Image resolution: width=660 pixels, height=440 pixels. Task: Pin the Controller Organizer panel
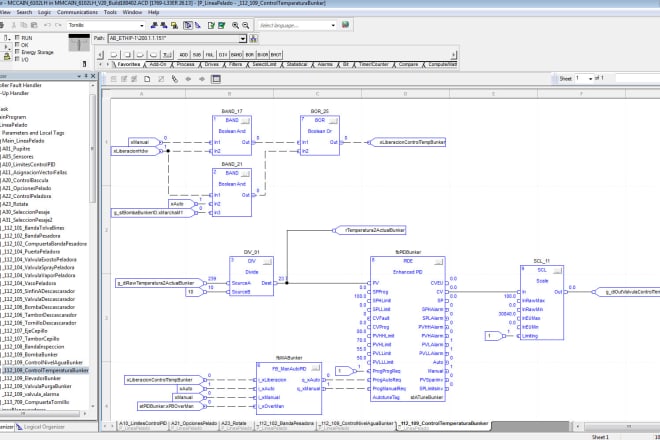86,76
